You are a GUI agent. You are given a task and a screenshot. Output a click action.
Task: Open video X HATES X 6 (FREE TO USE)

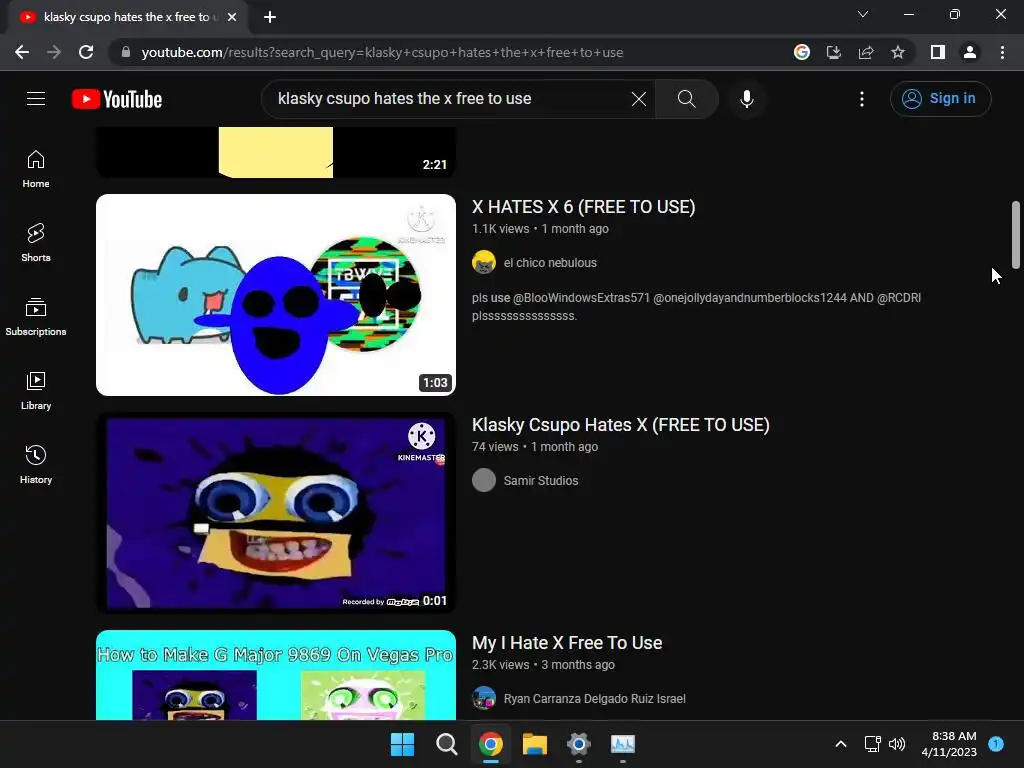click(x=583, y=207)
